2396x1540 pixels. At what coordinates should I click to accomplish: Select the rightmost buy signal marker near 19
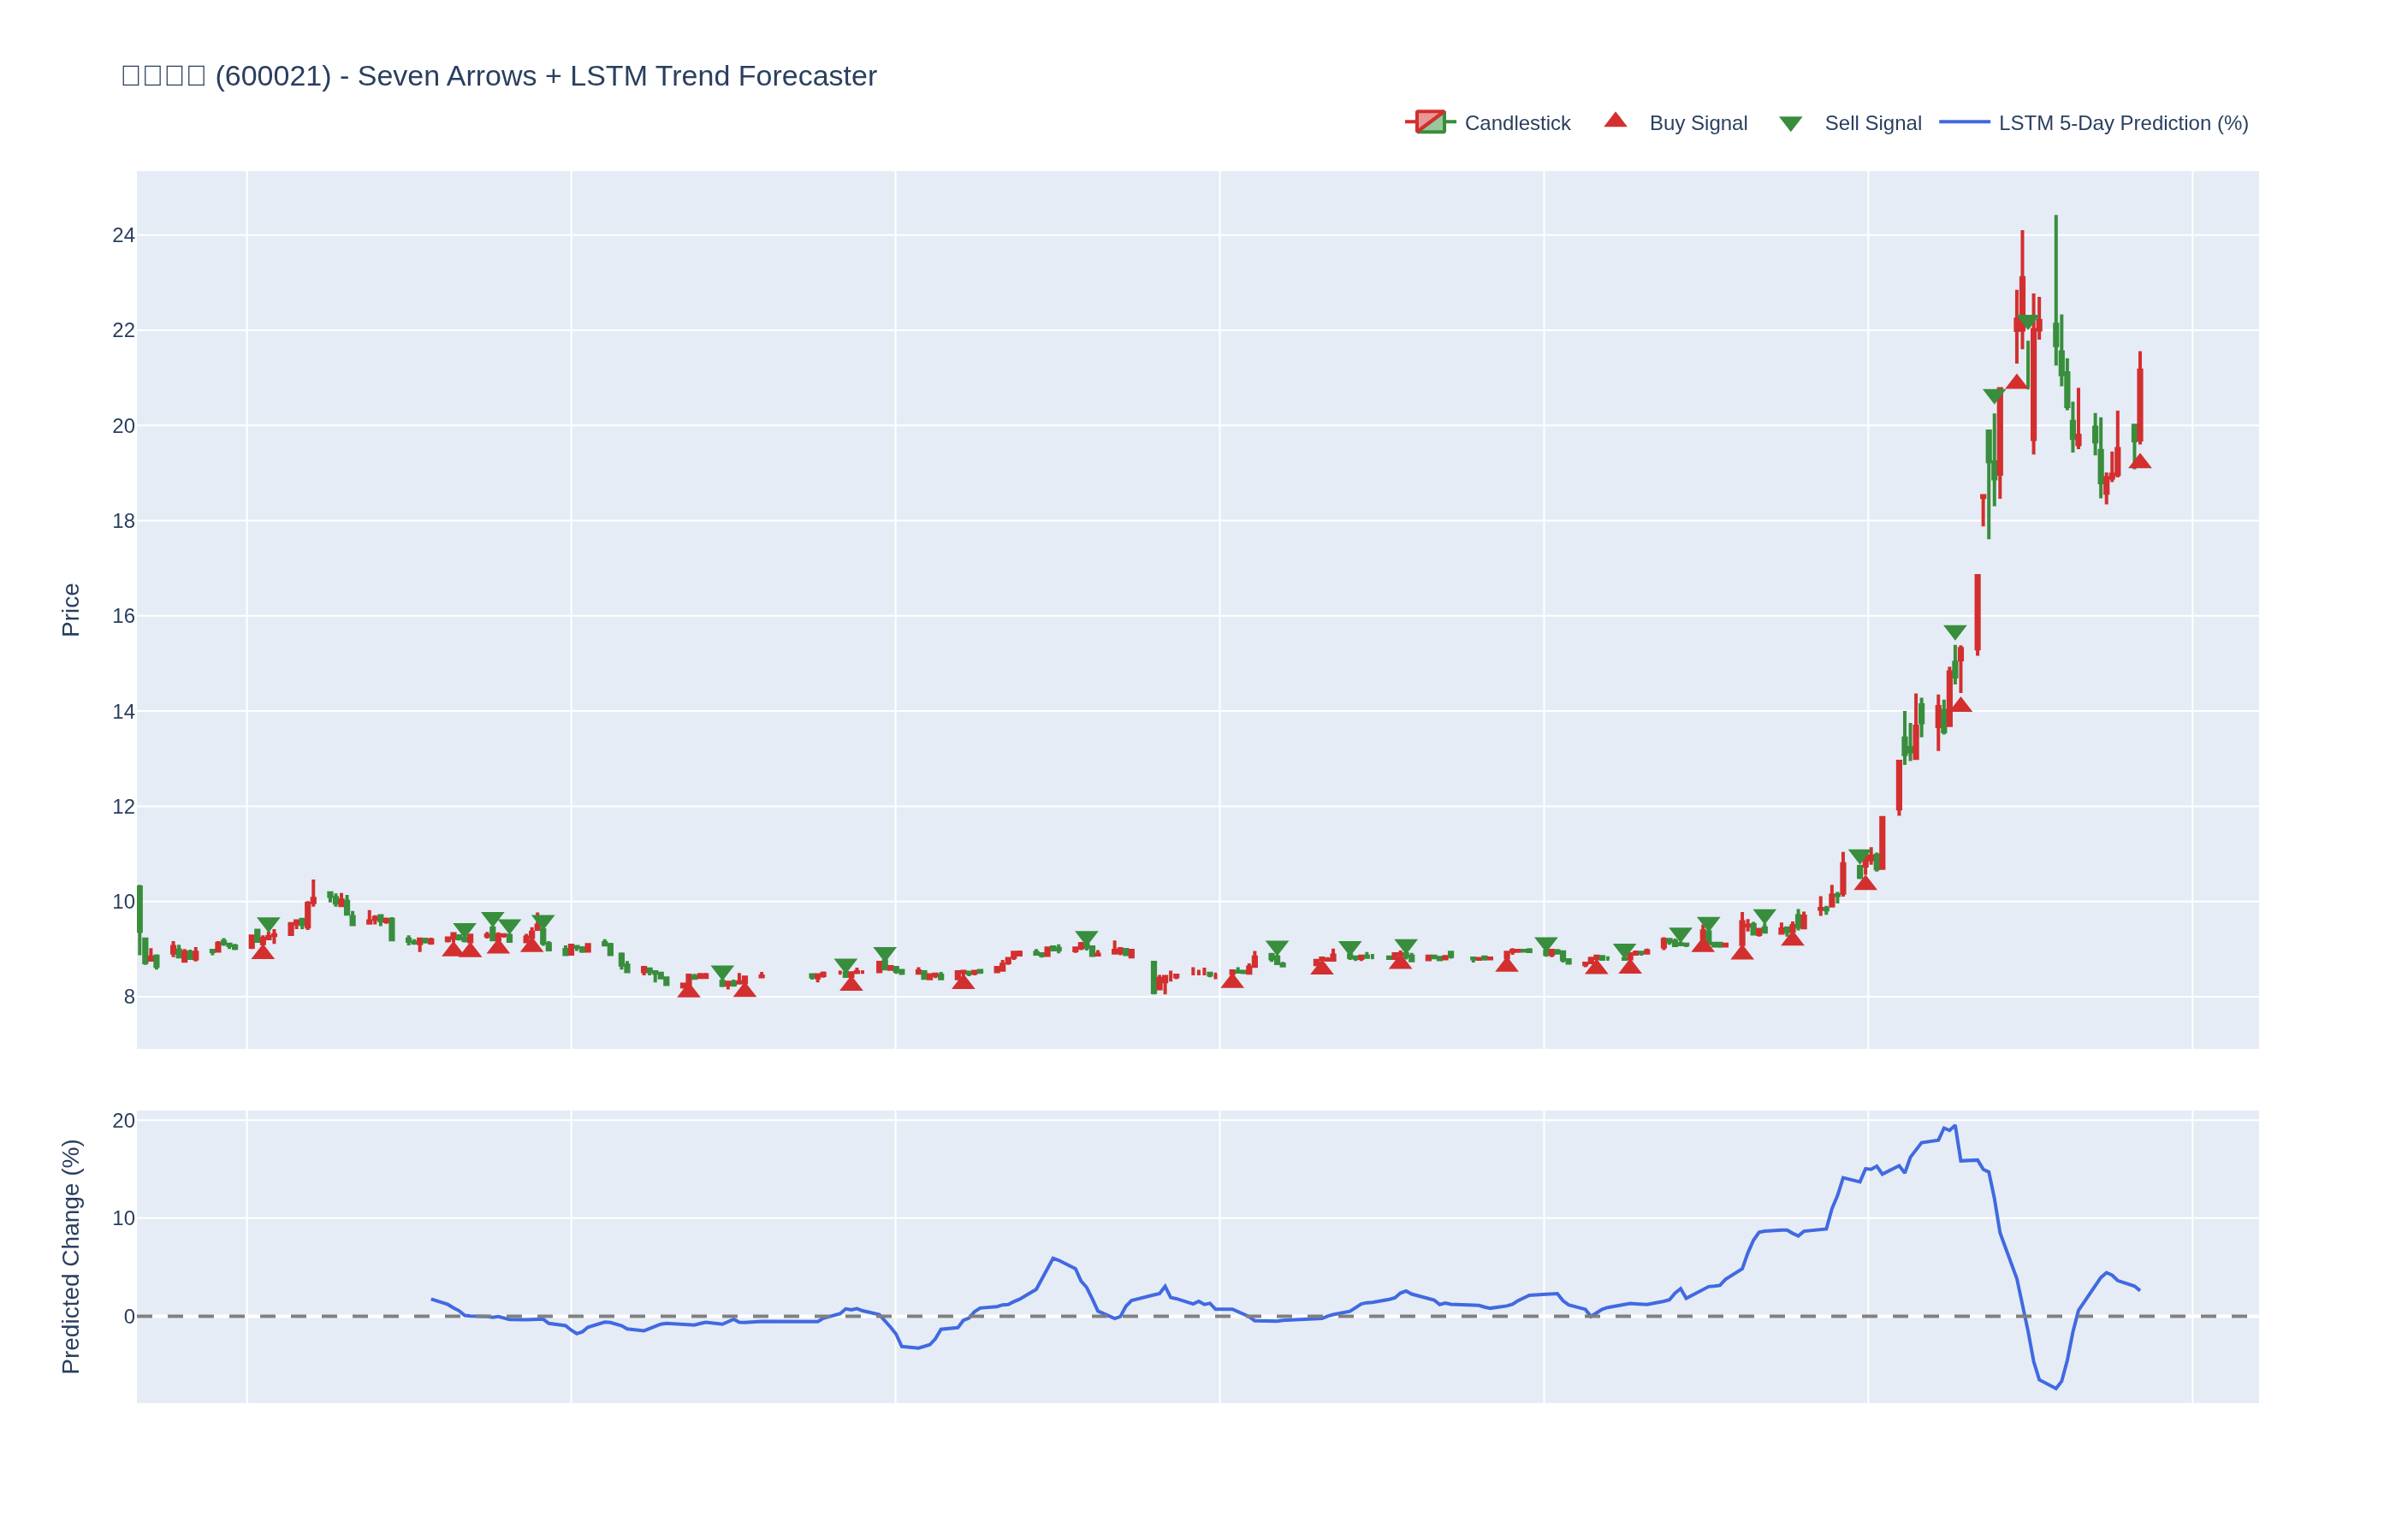(x=2139, y=462)
